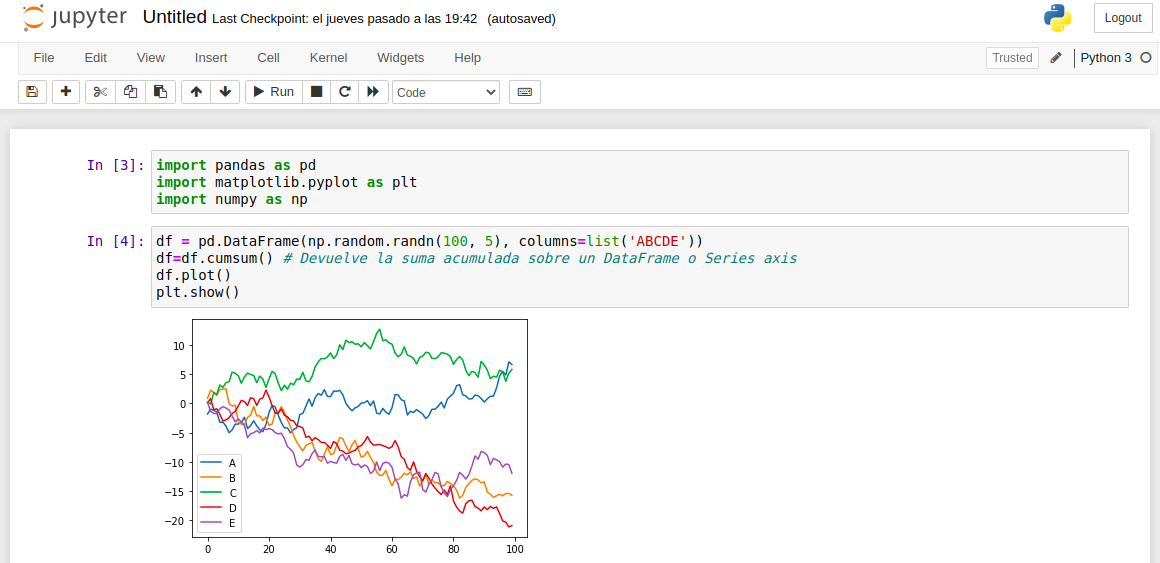Restart the kernel with circular arrow
The width and height of the screenshot is (1160, 563).
pyautogui.click(x=345, y=92)
